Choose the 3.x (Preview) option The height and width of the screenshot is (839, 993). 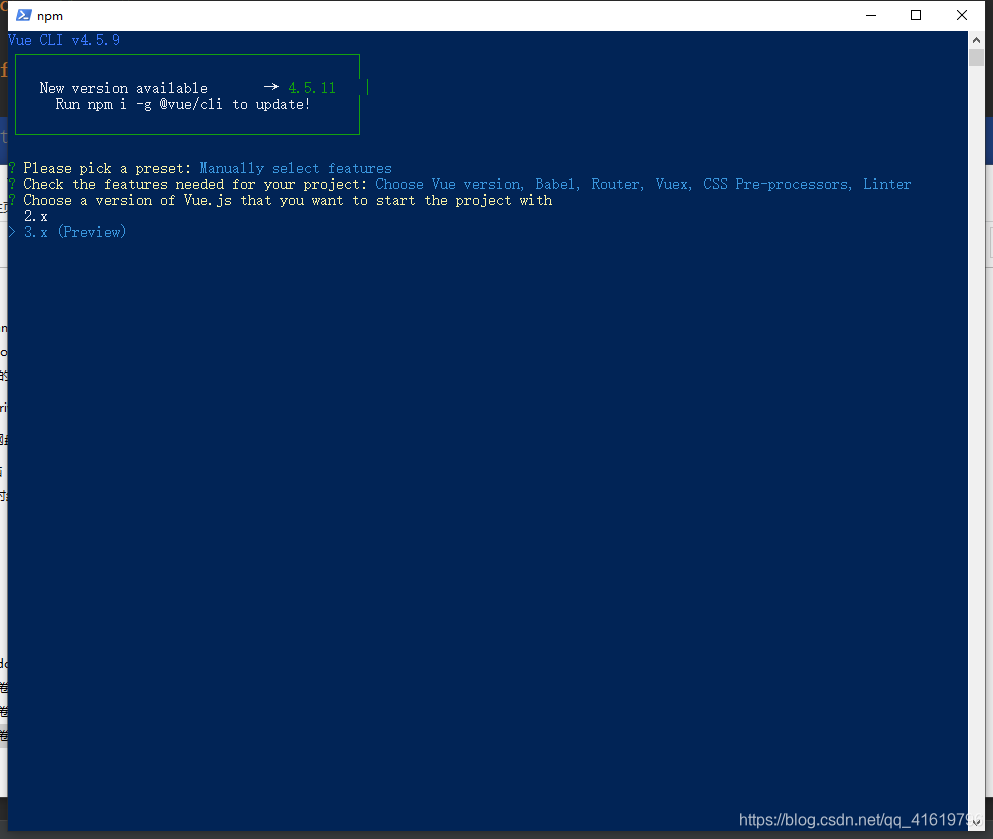[x=75, y=232]
